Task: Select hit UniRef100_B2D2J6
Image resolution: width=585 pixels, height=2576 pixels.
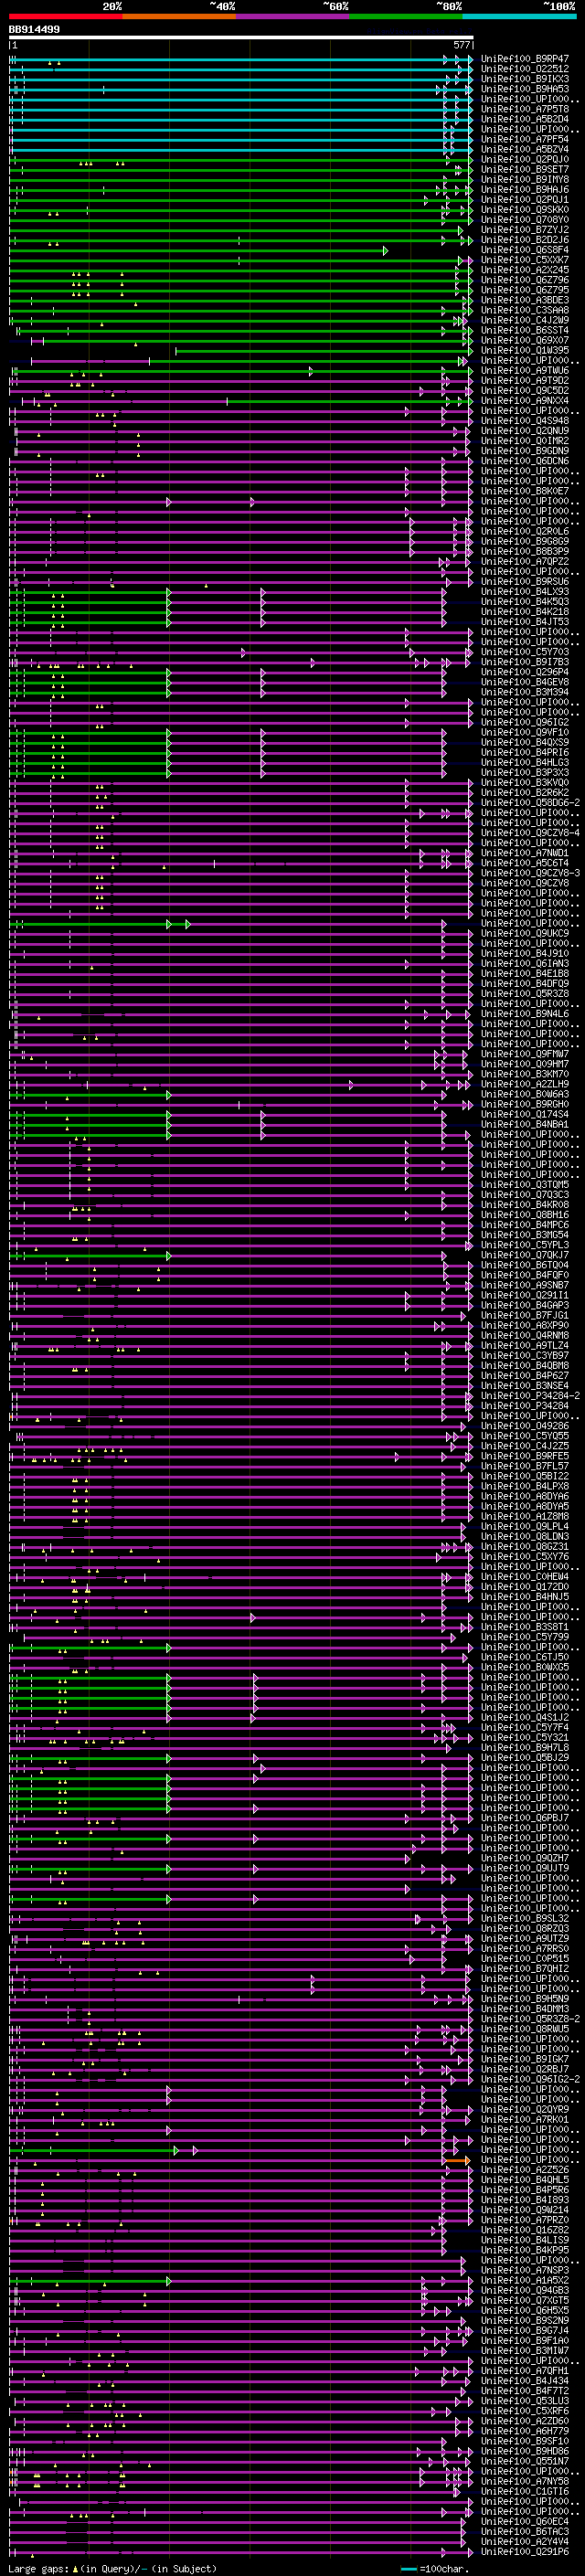Action: tap(525, 240)
